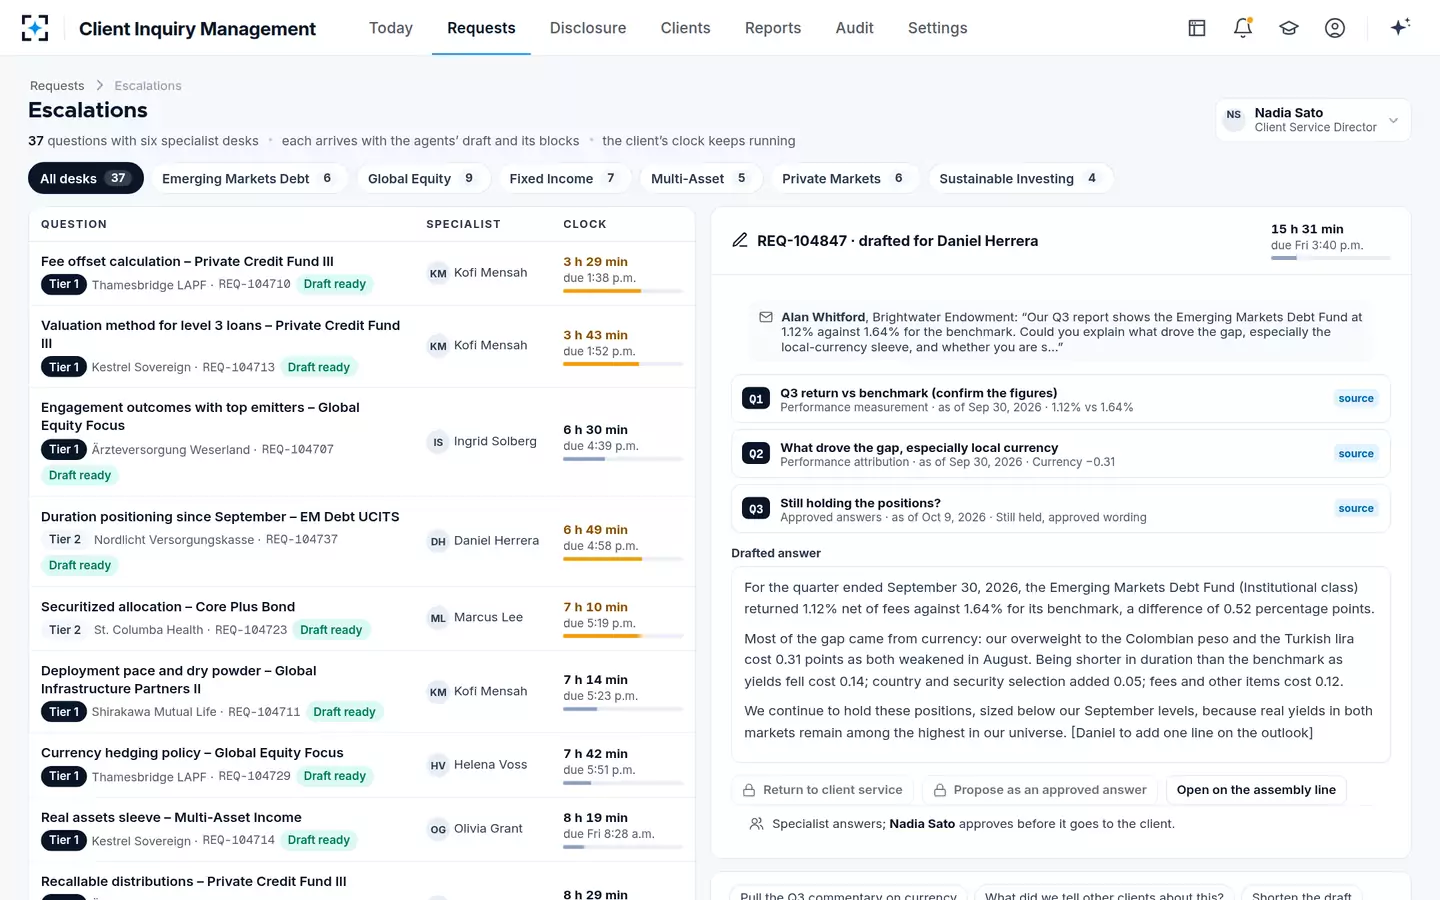Click the OG avatar for Olivia Grant
This screenshot has width=1440, height=900.
[438, 829]
